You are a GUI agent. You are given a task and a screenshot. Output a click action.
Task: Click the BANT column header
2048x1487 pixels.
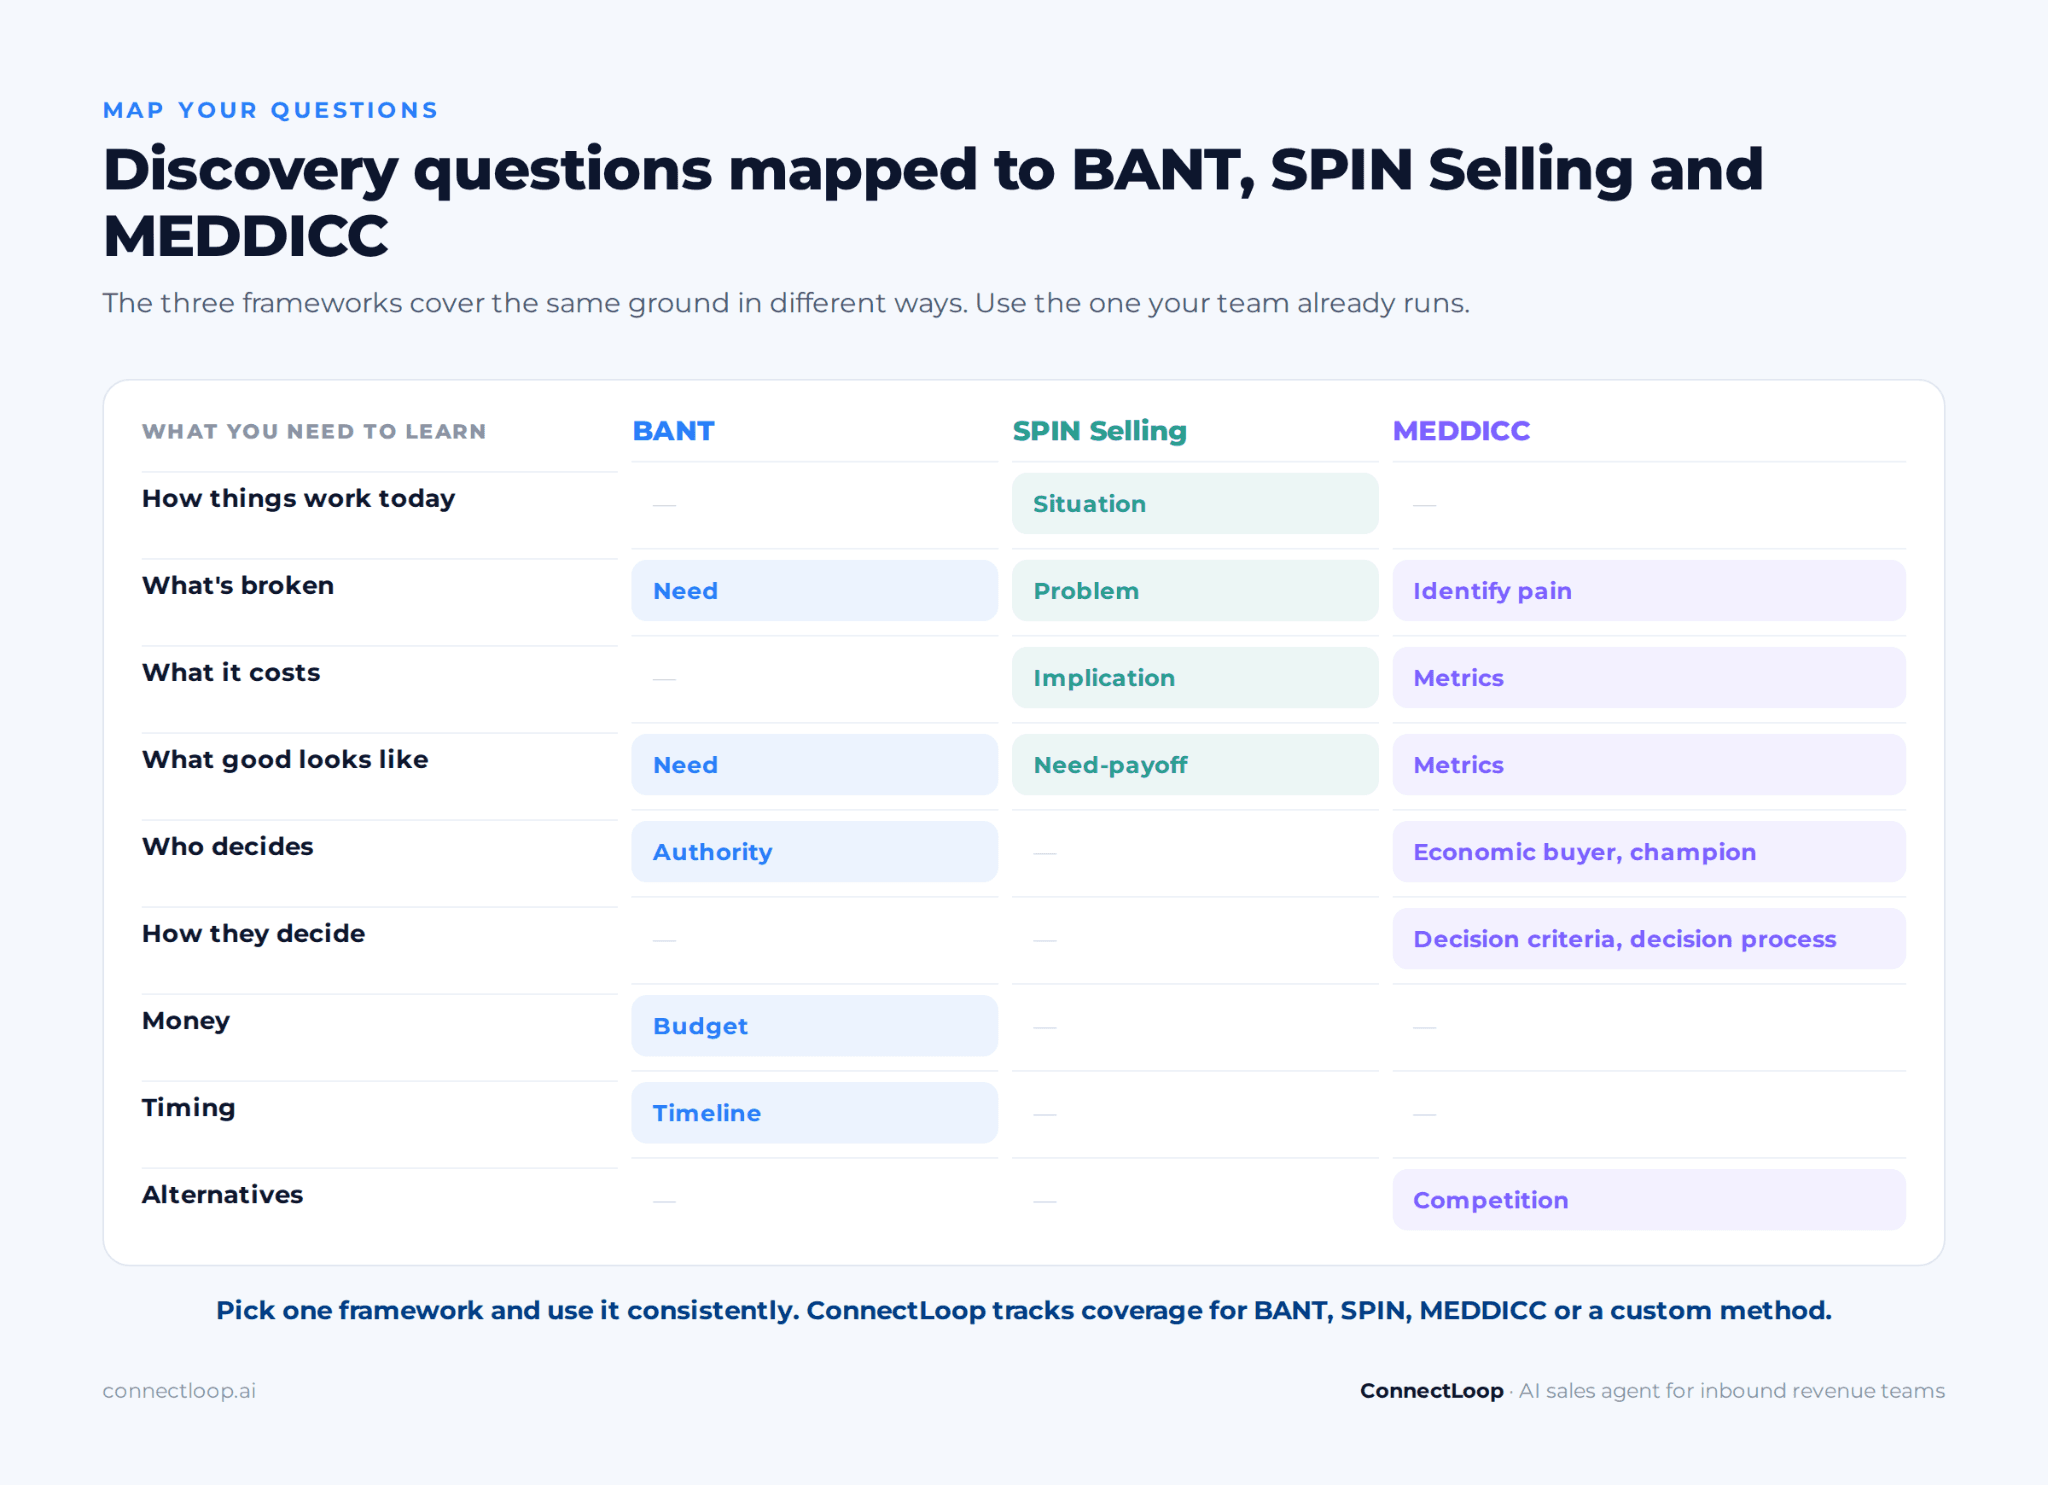(673, 431)
